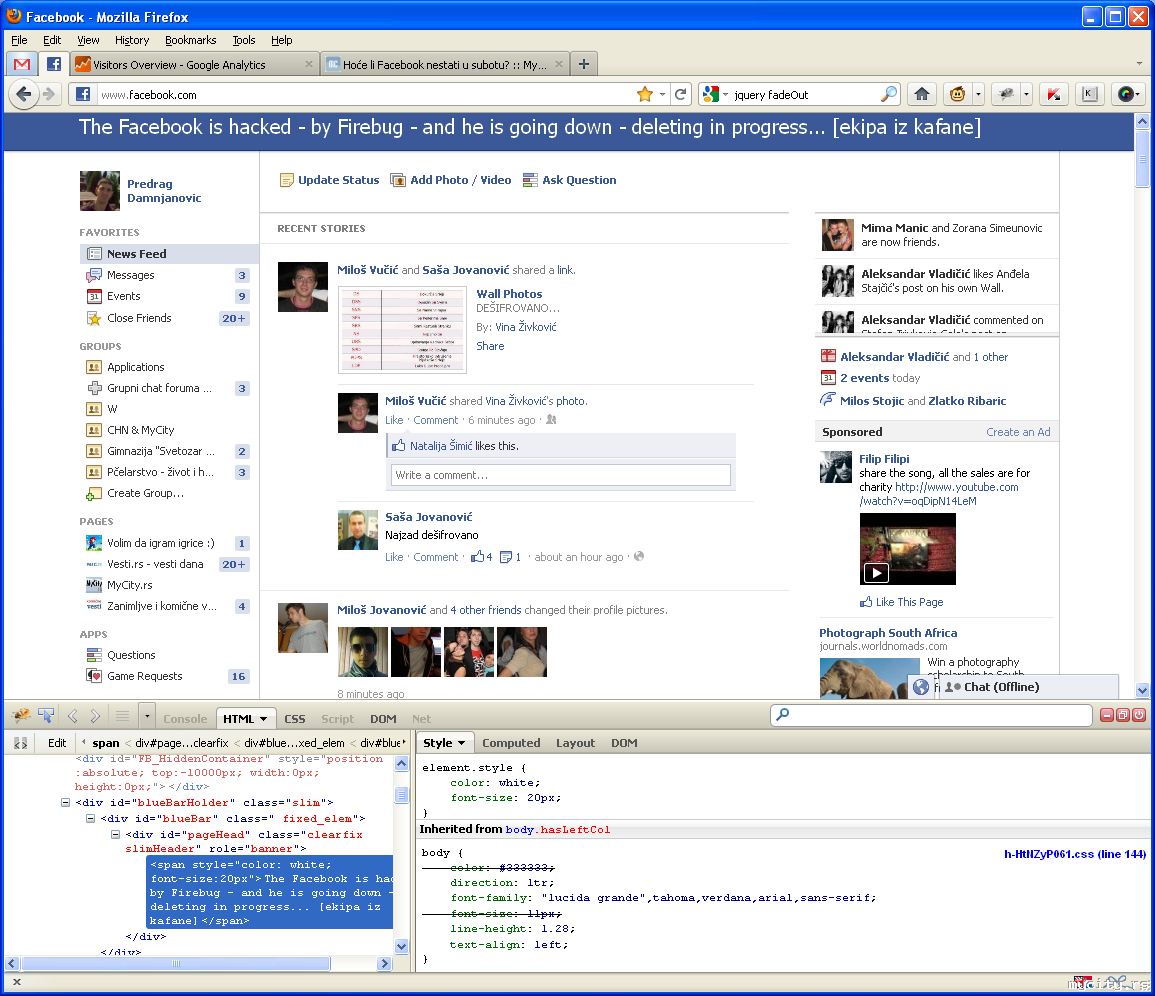Click the Greasemonkey monkey icon
This screenshot has width=1155, height=996.
[x=958, y=94]
